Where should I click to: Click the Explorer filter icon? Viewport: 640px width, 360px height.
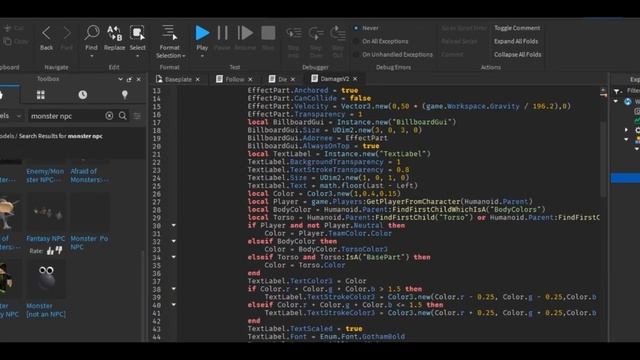point(618,91)
